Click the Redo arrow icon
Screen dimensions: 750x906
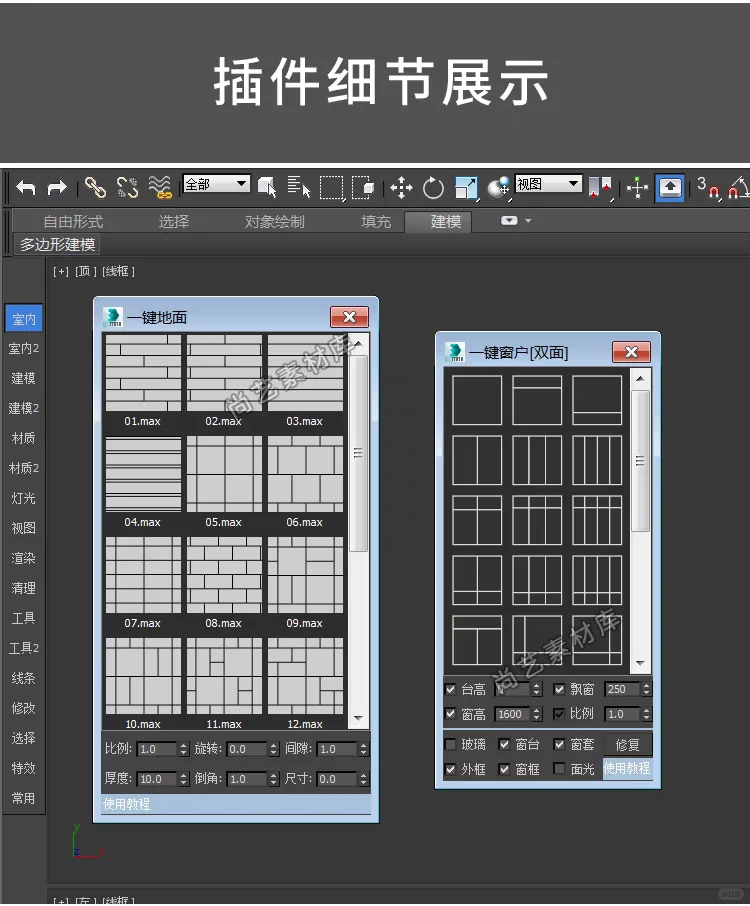coord(57,188)
